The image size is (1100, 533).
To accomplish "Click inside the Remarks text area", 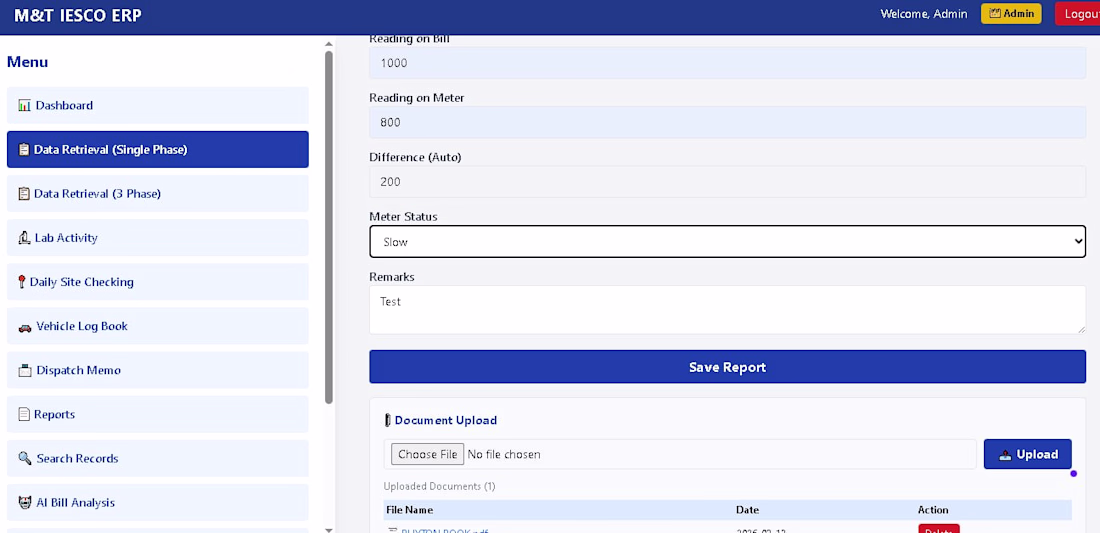I will tap(727, 309).
